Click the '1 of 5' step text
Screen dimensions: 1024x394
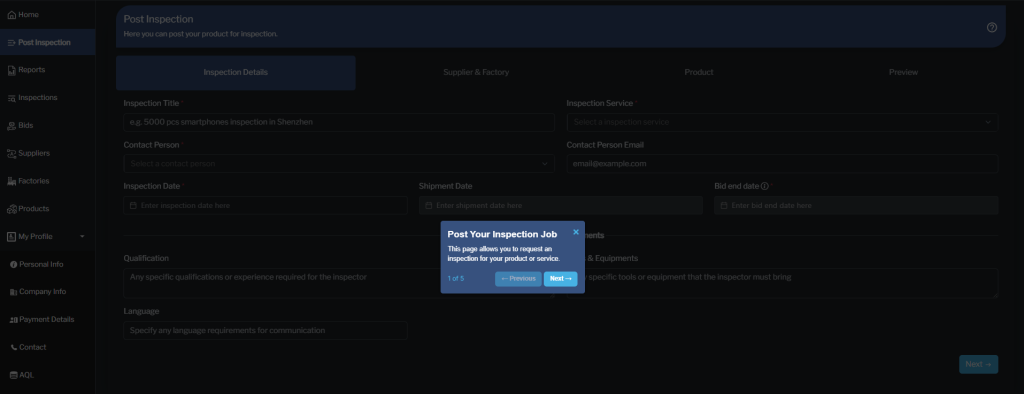tap(456, 279)
